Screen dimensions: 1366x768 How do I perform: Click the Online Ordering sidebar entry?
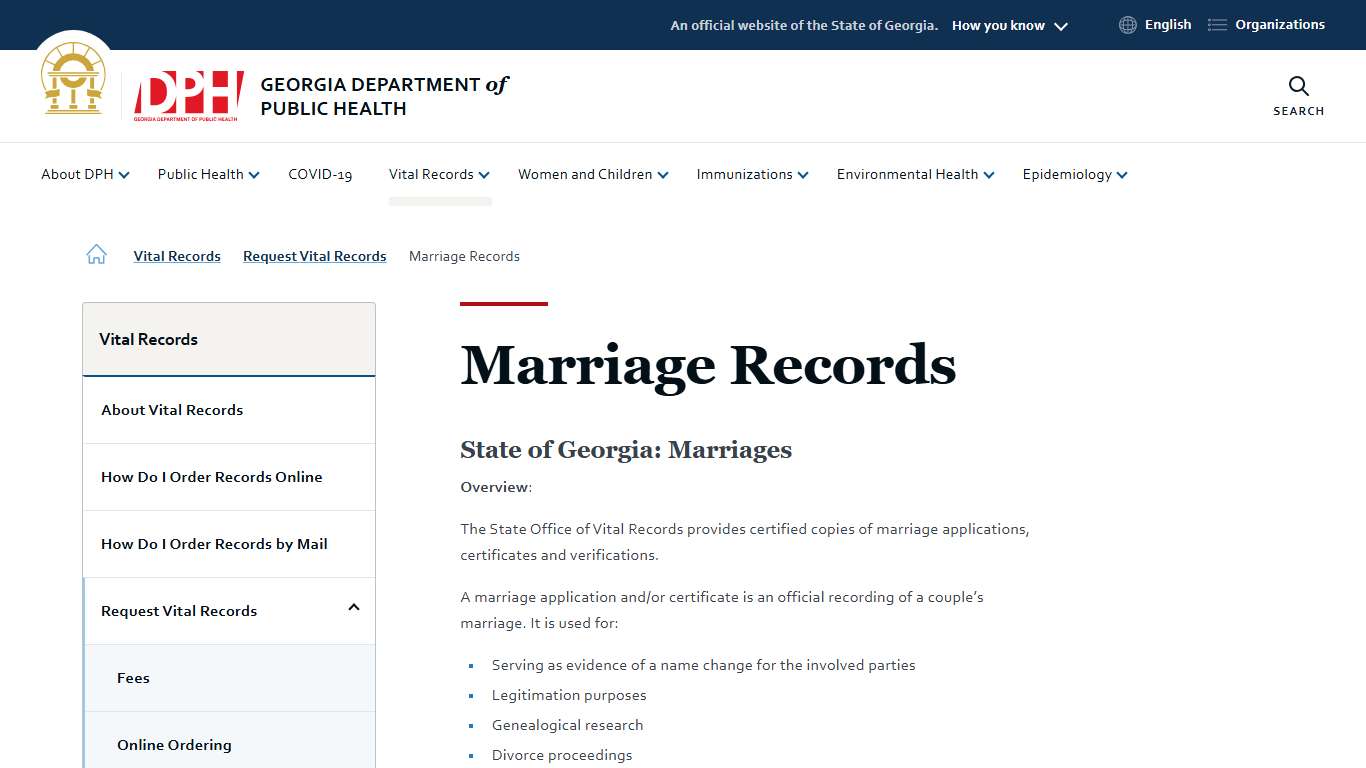tap(174, 744)
